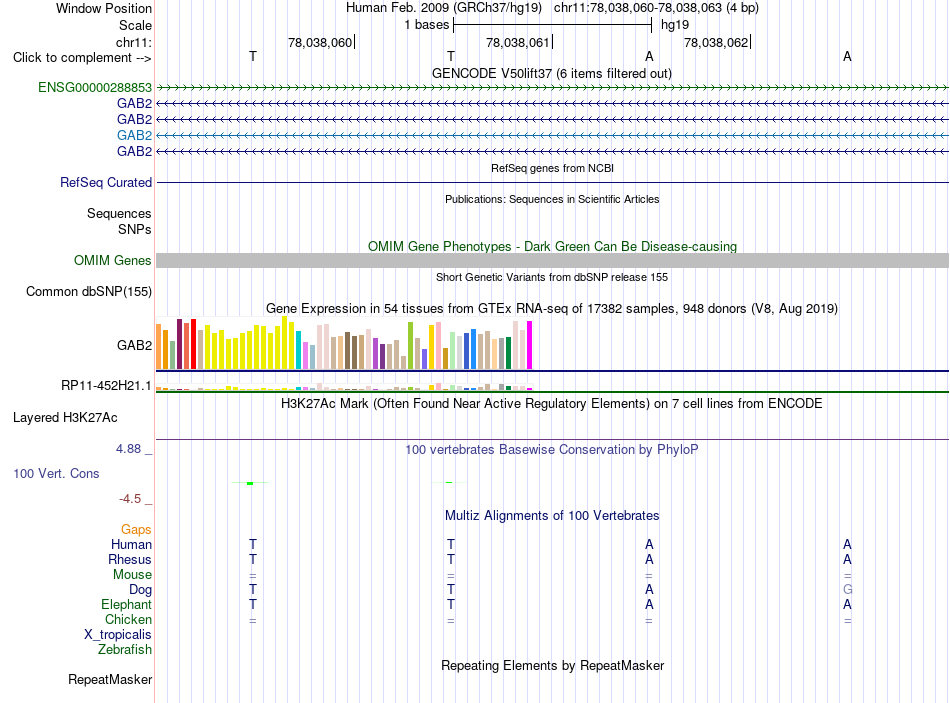The height and width of the screenshot is (703, 950).
Task: Select the Rhesus species label
Action: coord(130,559)
